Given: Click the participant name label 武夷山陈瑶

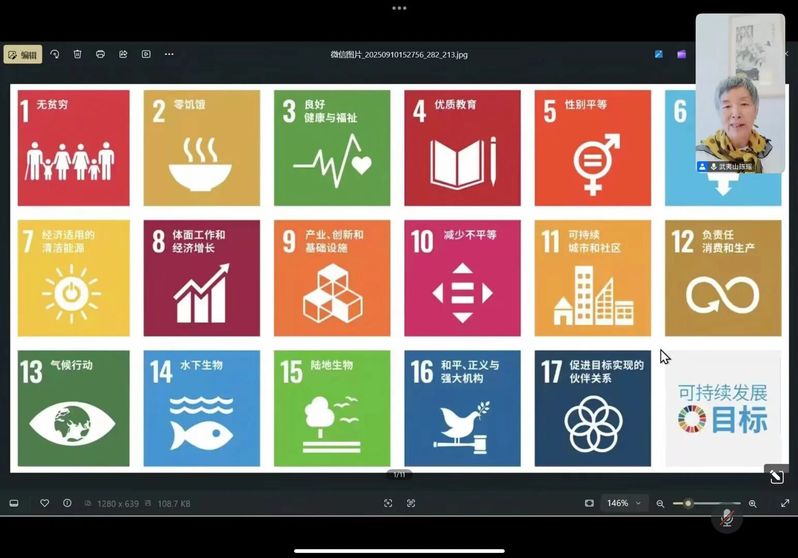Looking at the screenshot, I should point(734,166).
